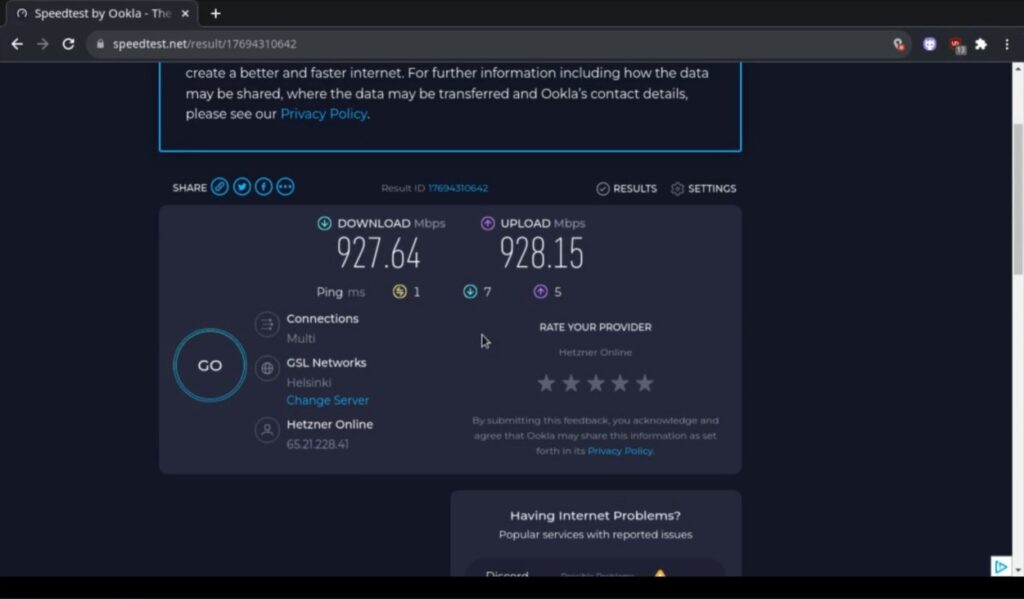Open Privacy Policy link in the top notice
The image size is (1024, 599).
point(324,114)
